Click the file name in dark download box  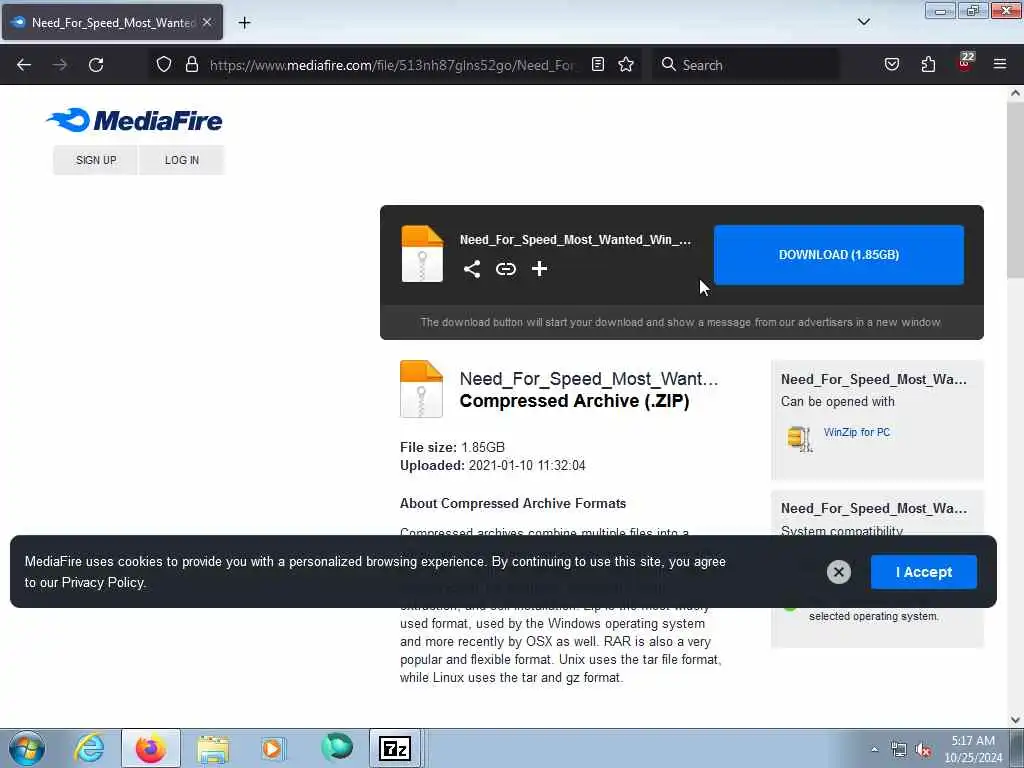[x=575, y=240]
